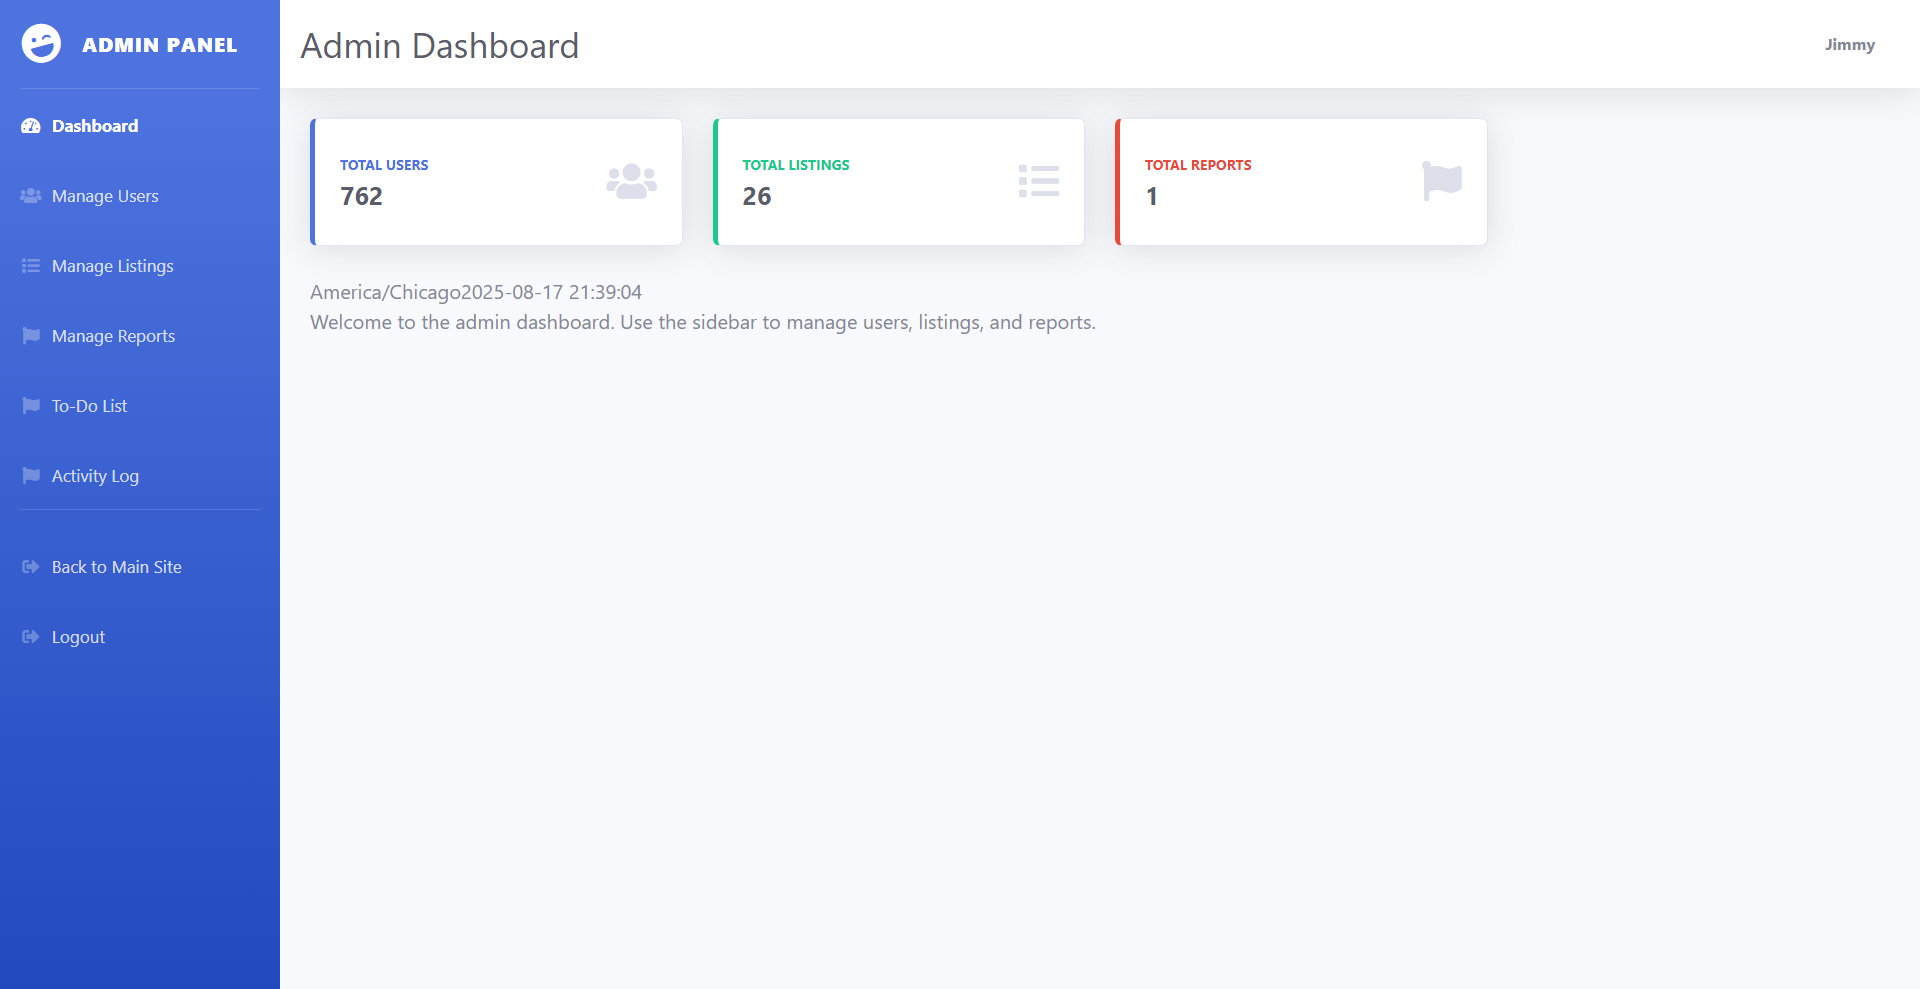Click the Admin Panel smiley logo icon

coord(40,43)
